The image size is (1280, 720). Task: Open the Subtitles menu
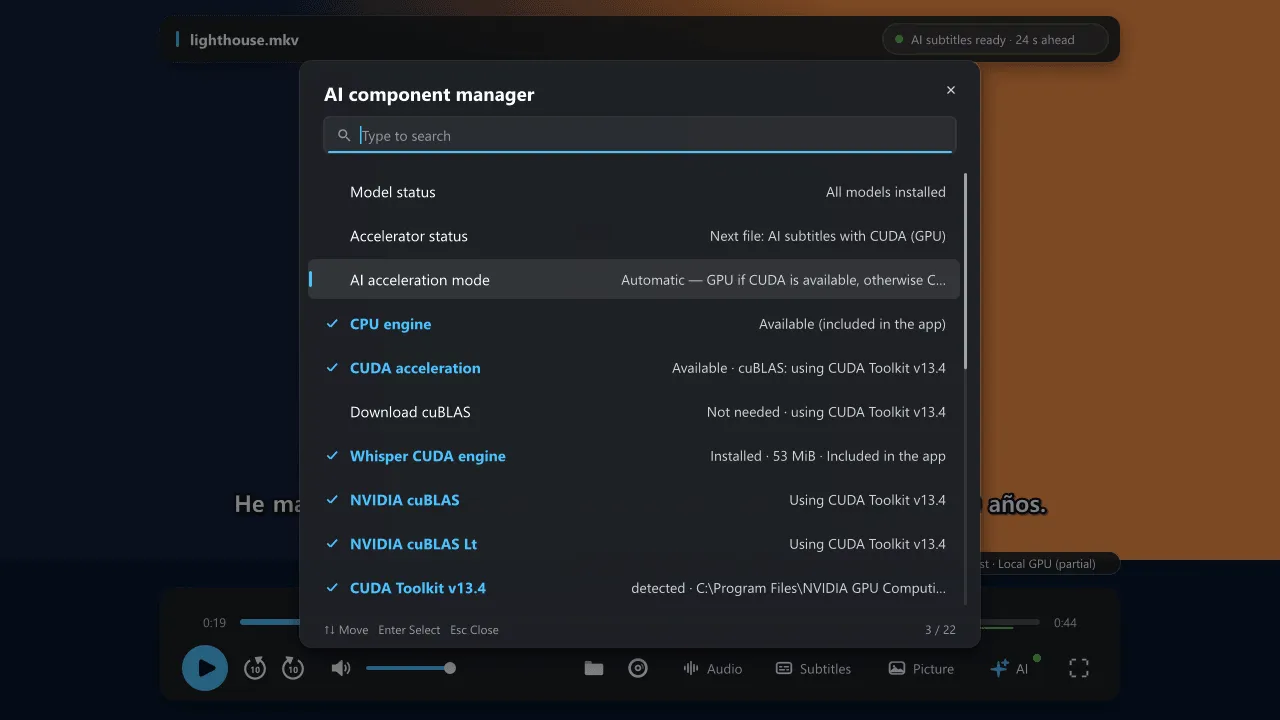(x=813, y=669)
